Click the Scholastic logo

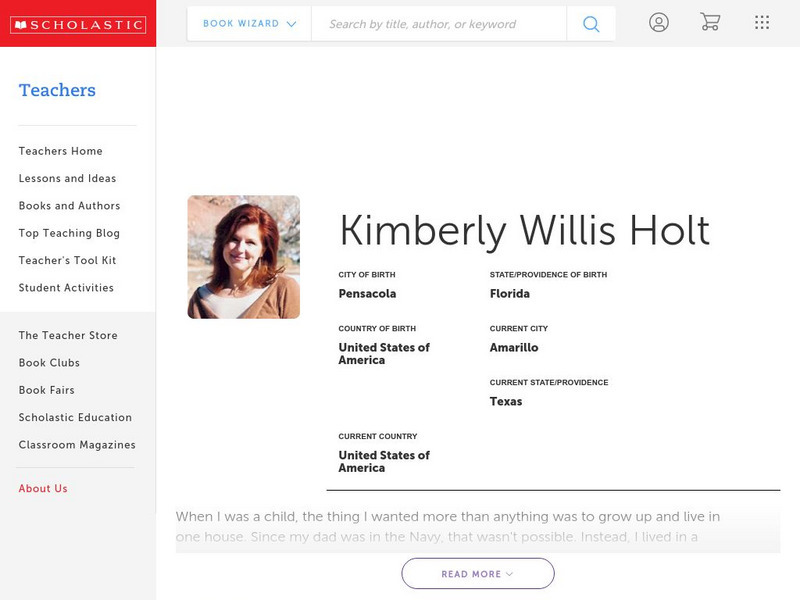point(78,24)
